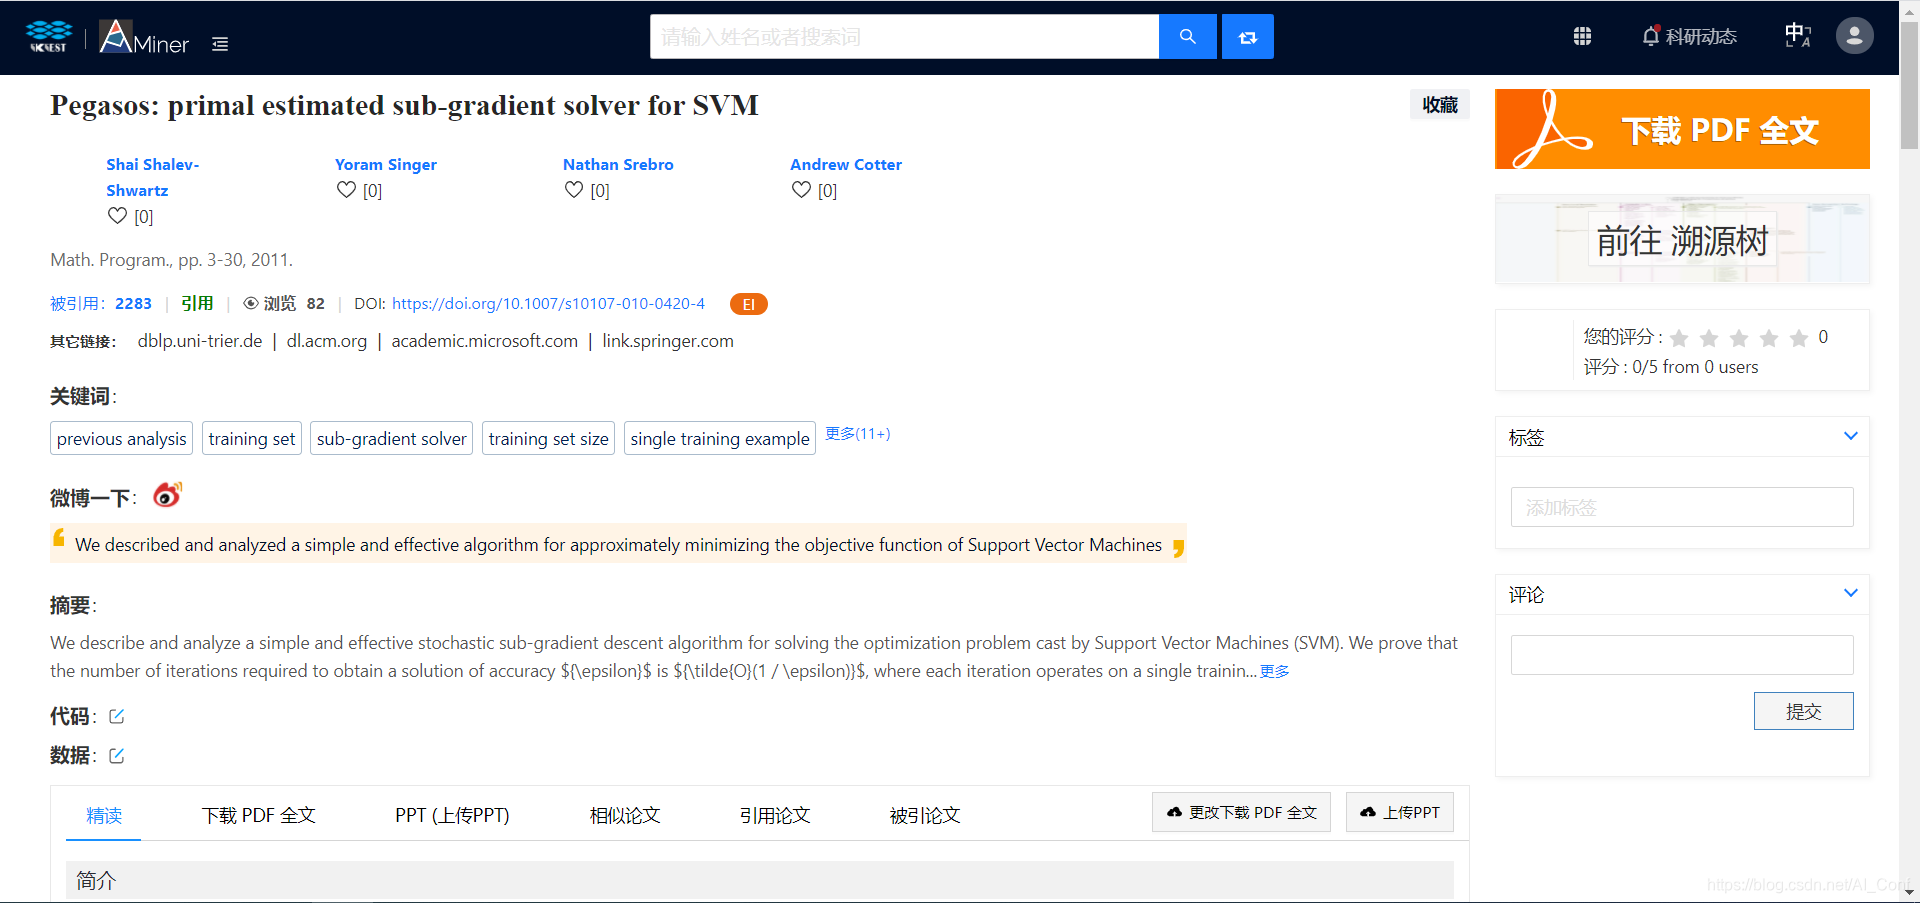Like author Shai Shalev-Shwartz heart icon

click(117, 216)
